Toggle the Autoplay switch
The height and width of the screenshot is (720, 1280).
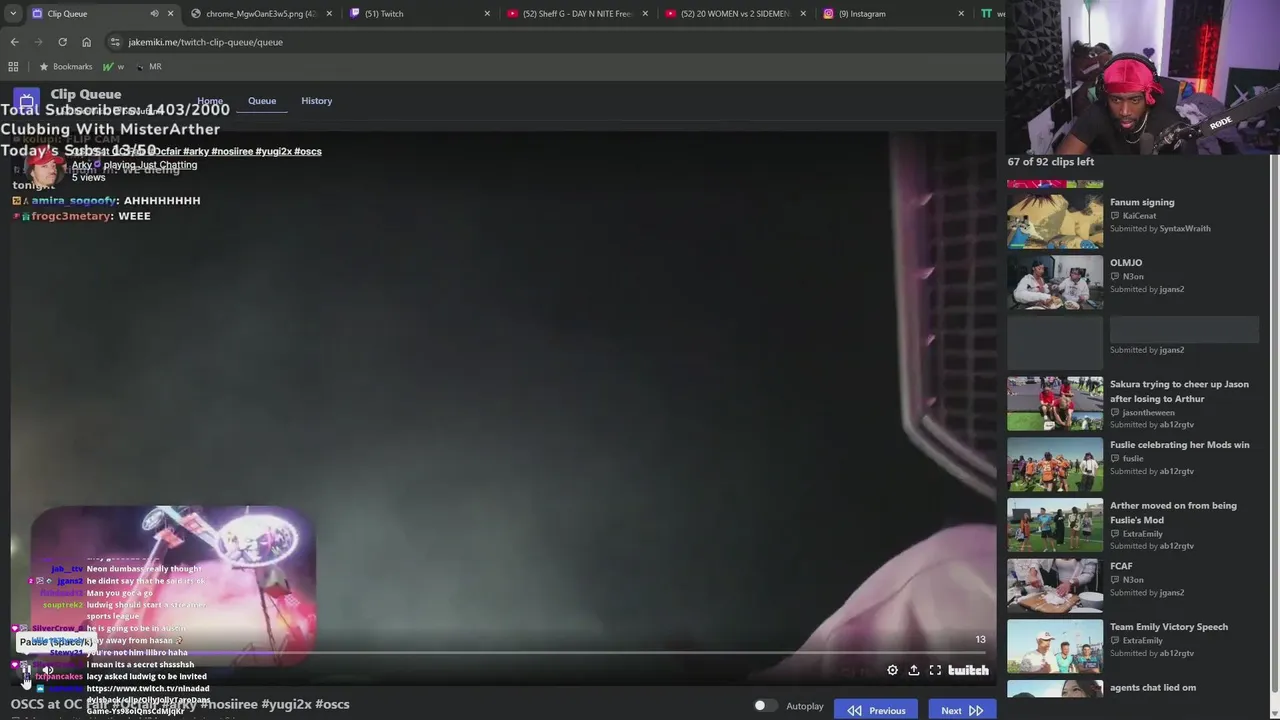point(765,706)
